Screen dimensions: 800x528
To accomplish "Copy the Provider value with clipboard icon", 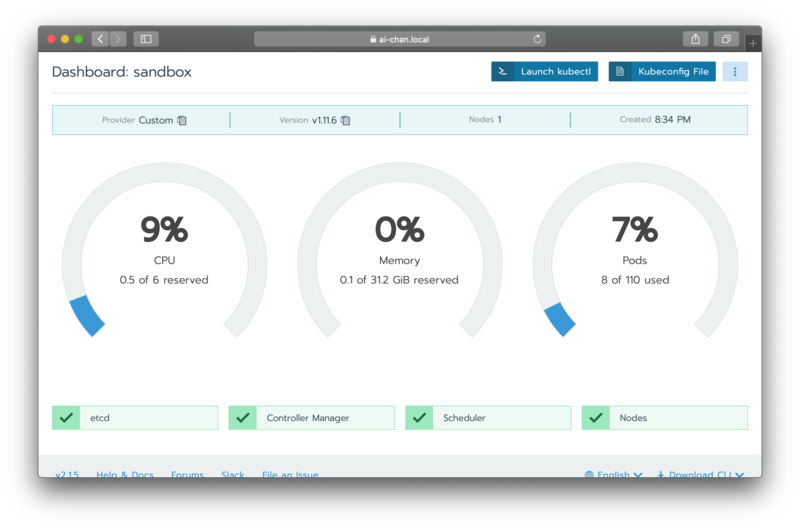I will (x=182, y=120).
